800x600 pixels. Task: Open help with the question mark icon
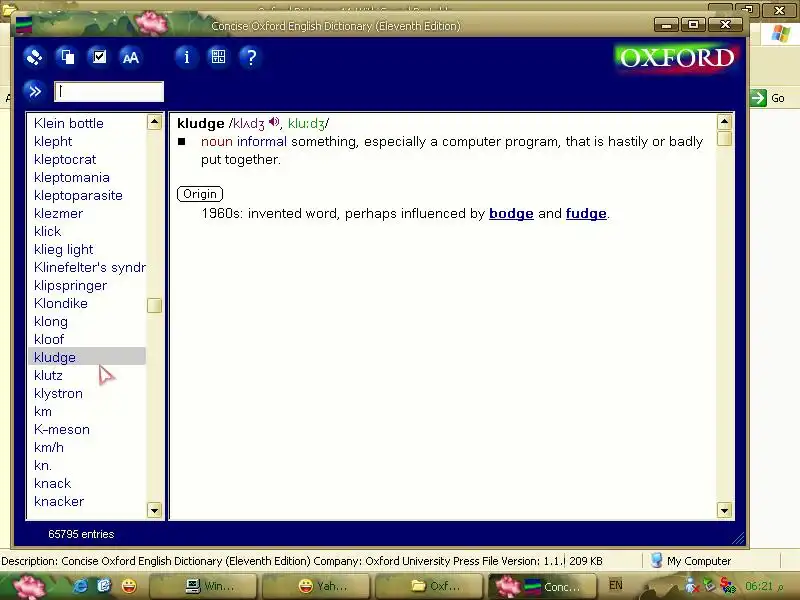pos(251,57)
